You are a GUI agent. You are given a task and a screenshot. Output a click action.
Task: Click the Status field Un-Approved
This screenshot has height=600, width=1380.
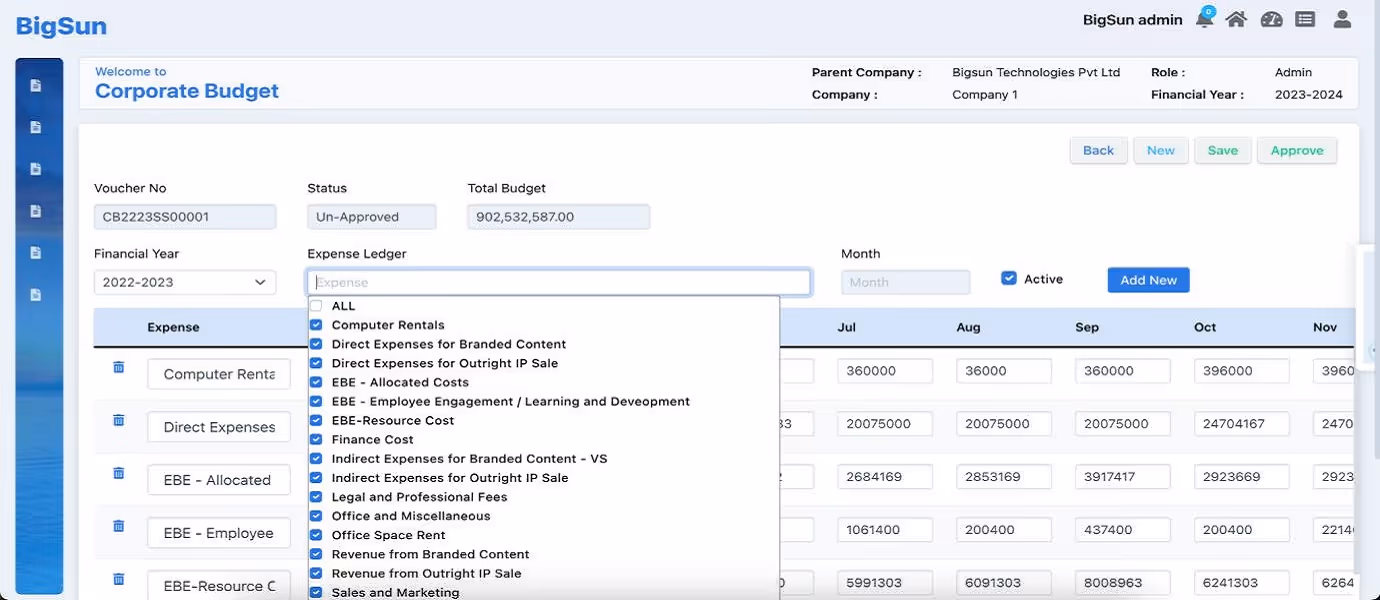(372, 217)
